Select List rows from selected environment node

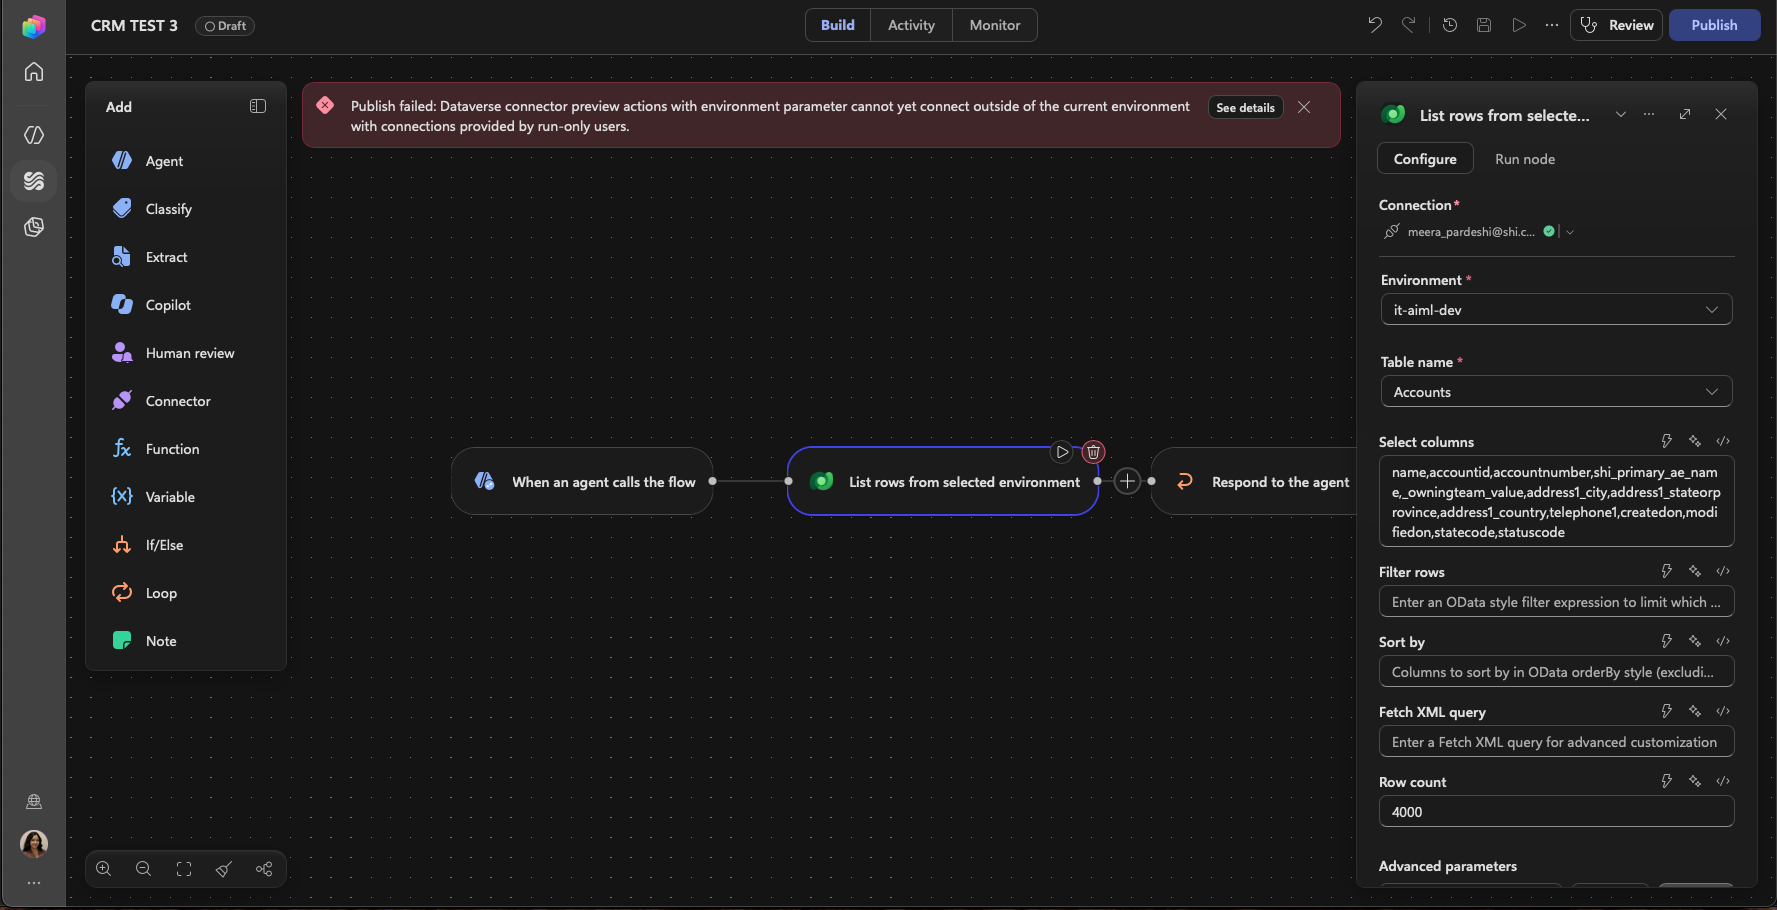coord(943,481)
